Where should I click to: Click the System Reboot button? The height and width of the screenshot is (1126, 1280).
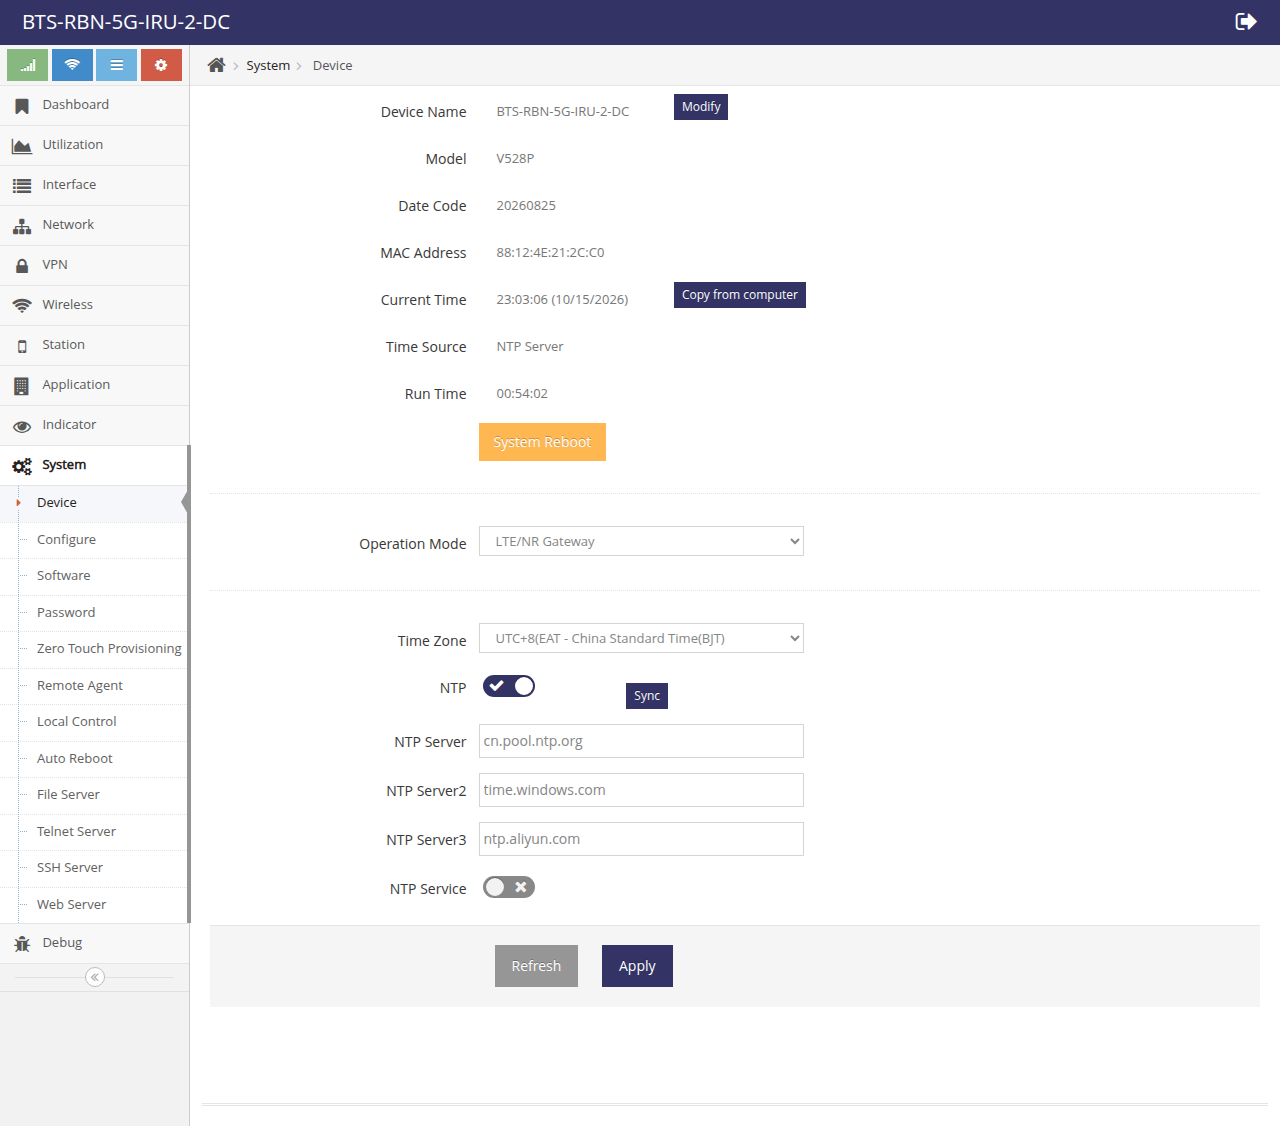(x=542, y=442)
